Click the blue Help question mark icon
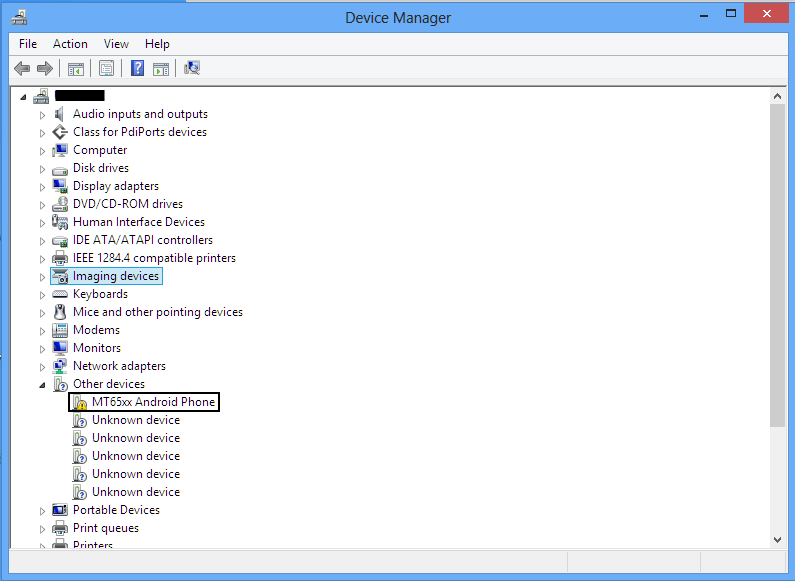 coord(137,68)
